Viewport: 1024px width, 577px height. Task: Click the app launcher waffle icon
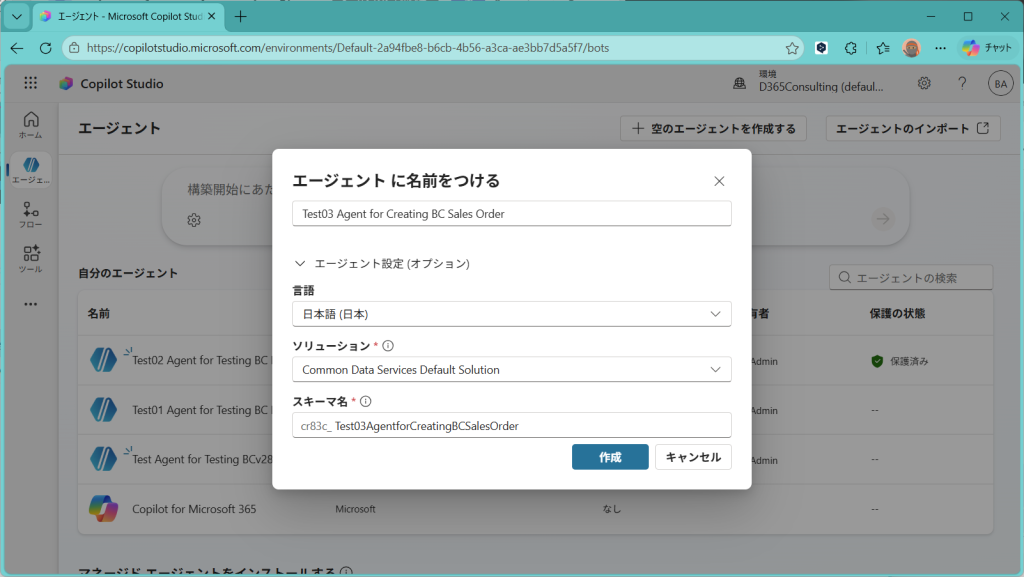click(x=31, y=84)
